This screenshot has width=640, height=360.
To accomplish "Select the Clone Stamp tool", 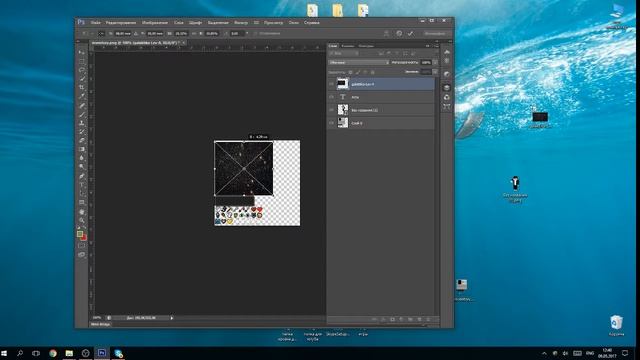I will [x=82, y=123].
